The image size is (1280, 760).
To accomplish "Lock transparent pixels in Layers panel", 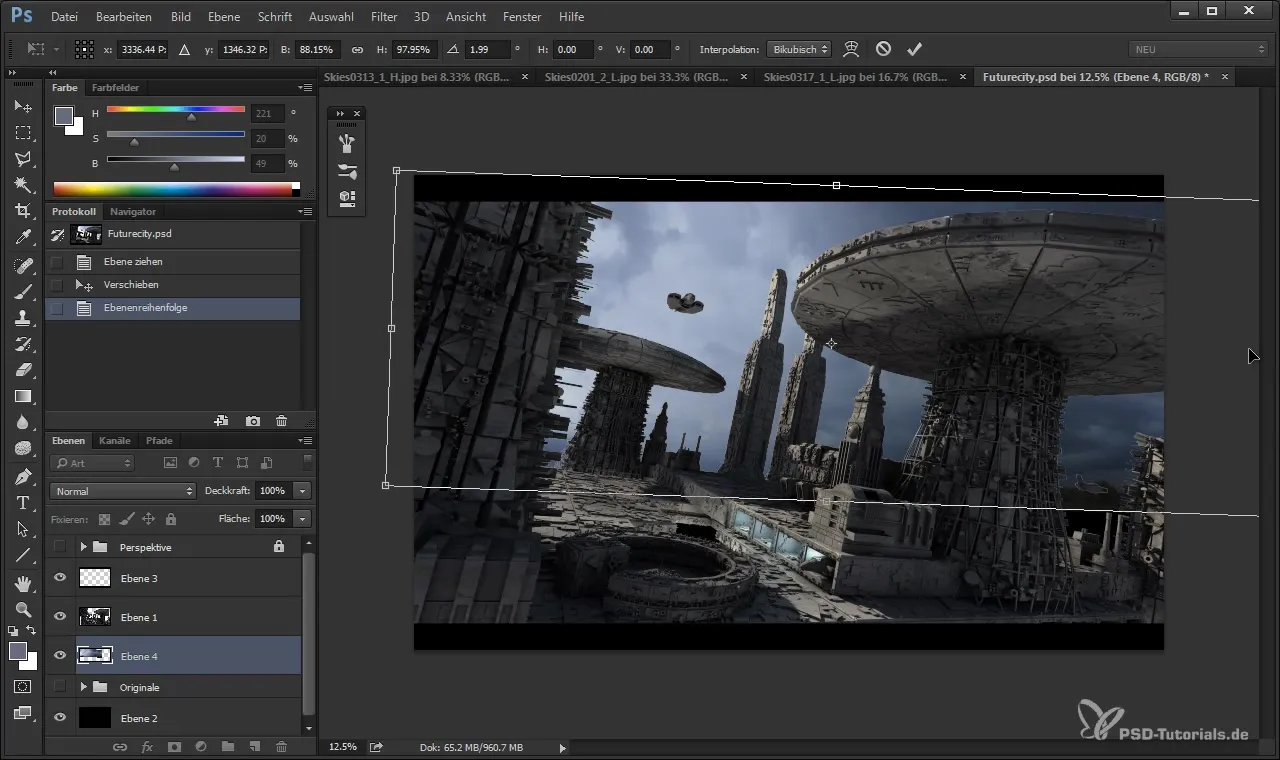I will point(104,519).
